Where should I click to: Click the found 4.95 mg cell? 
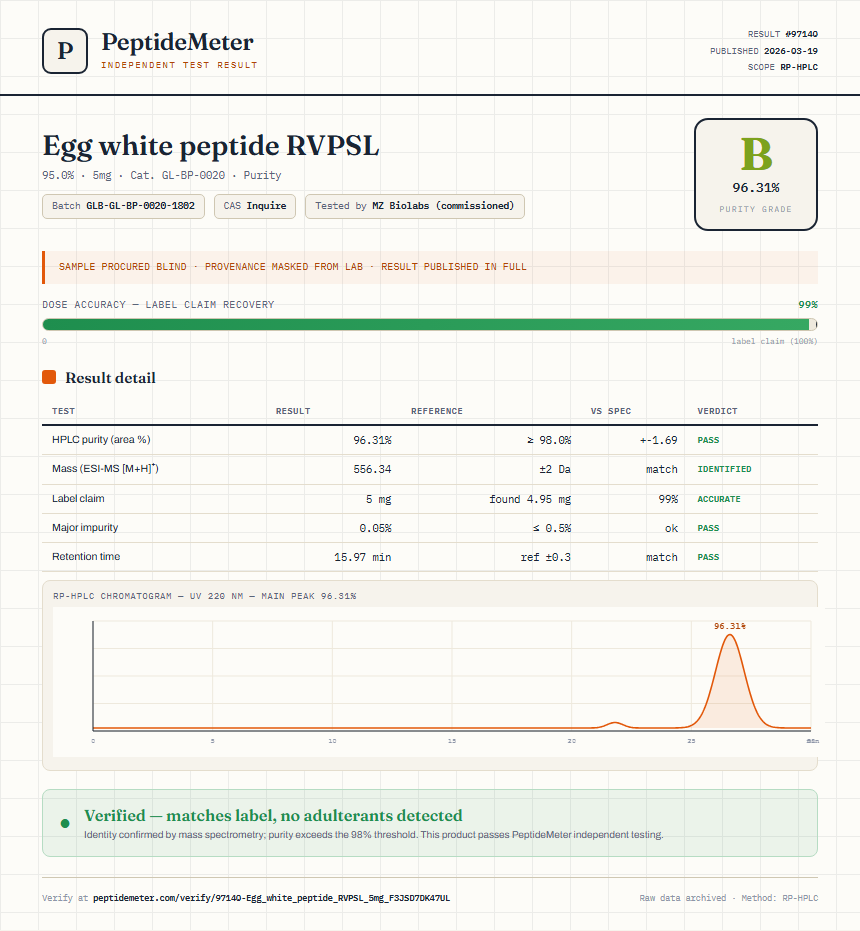click(530, 499)
